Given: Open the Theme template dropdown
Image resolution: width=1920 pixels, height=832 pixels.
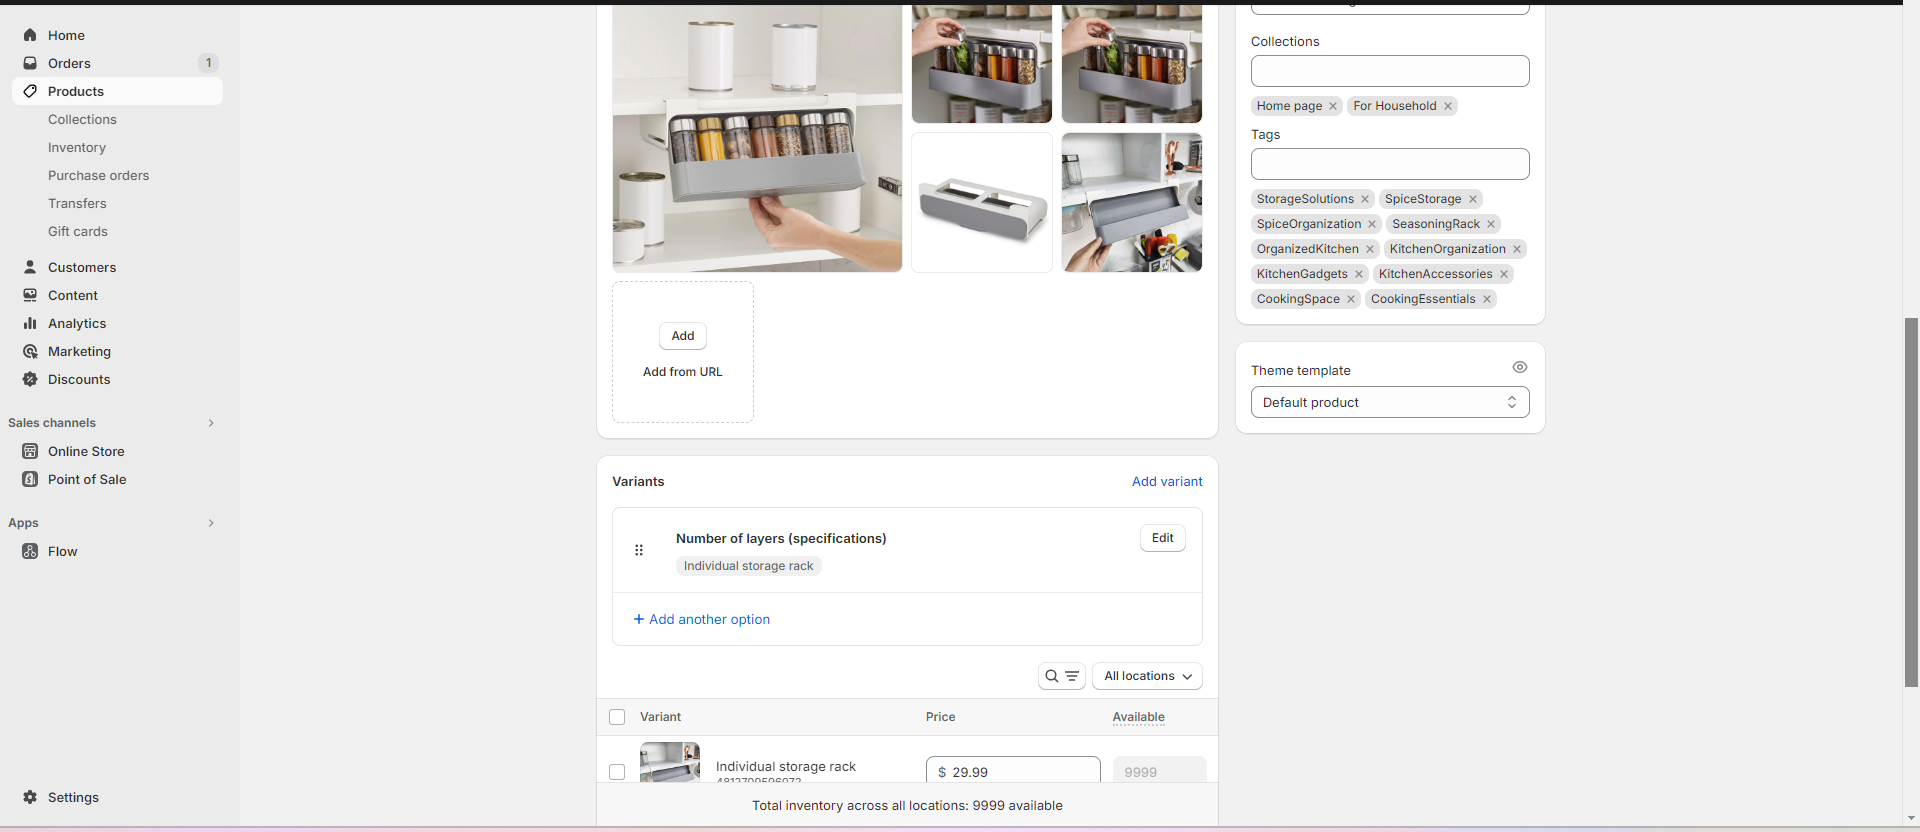Looking at the screenshot, I should 1390,402.
